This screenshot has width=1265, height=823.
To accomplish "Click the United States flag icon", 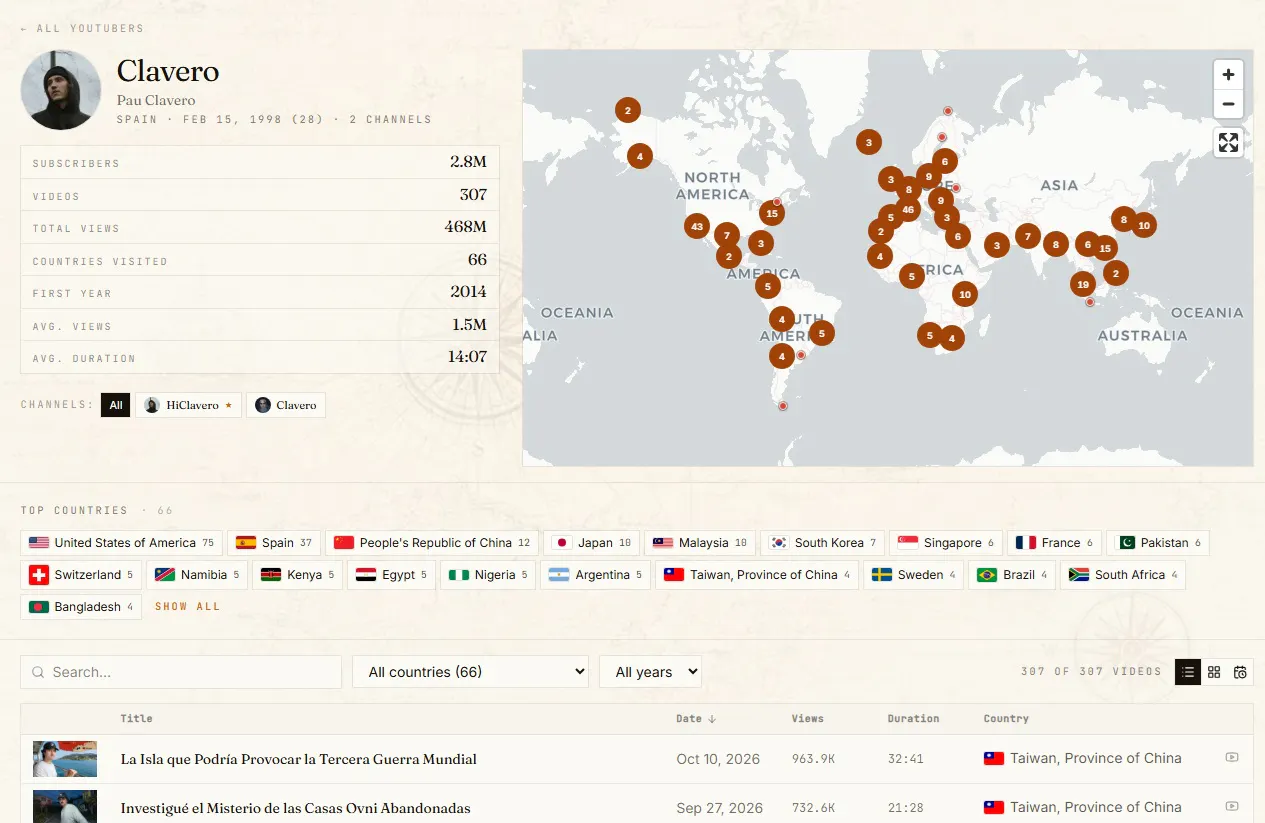I will pos(39,543).
